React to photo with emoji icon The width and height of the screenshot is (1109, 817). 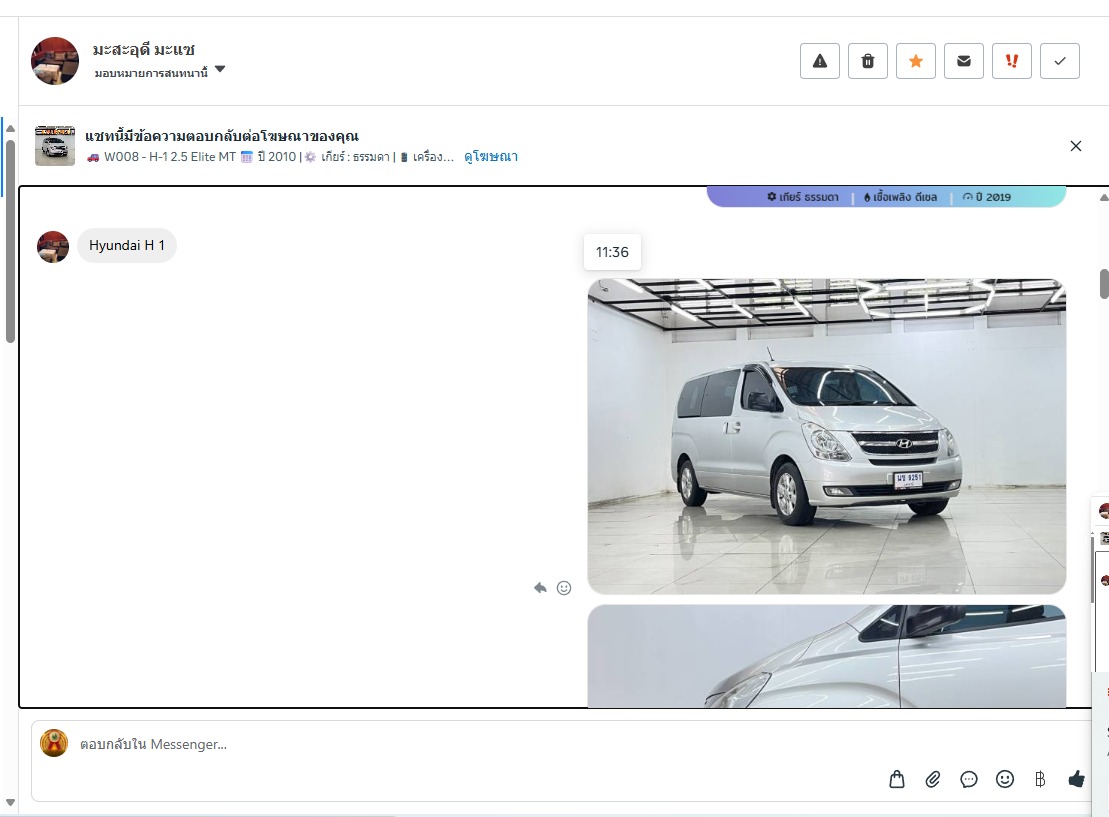564,588
